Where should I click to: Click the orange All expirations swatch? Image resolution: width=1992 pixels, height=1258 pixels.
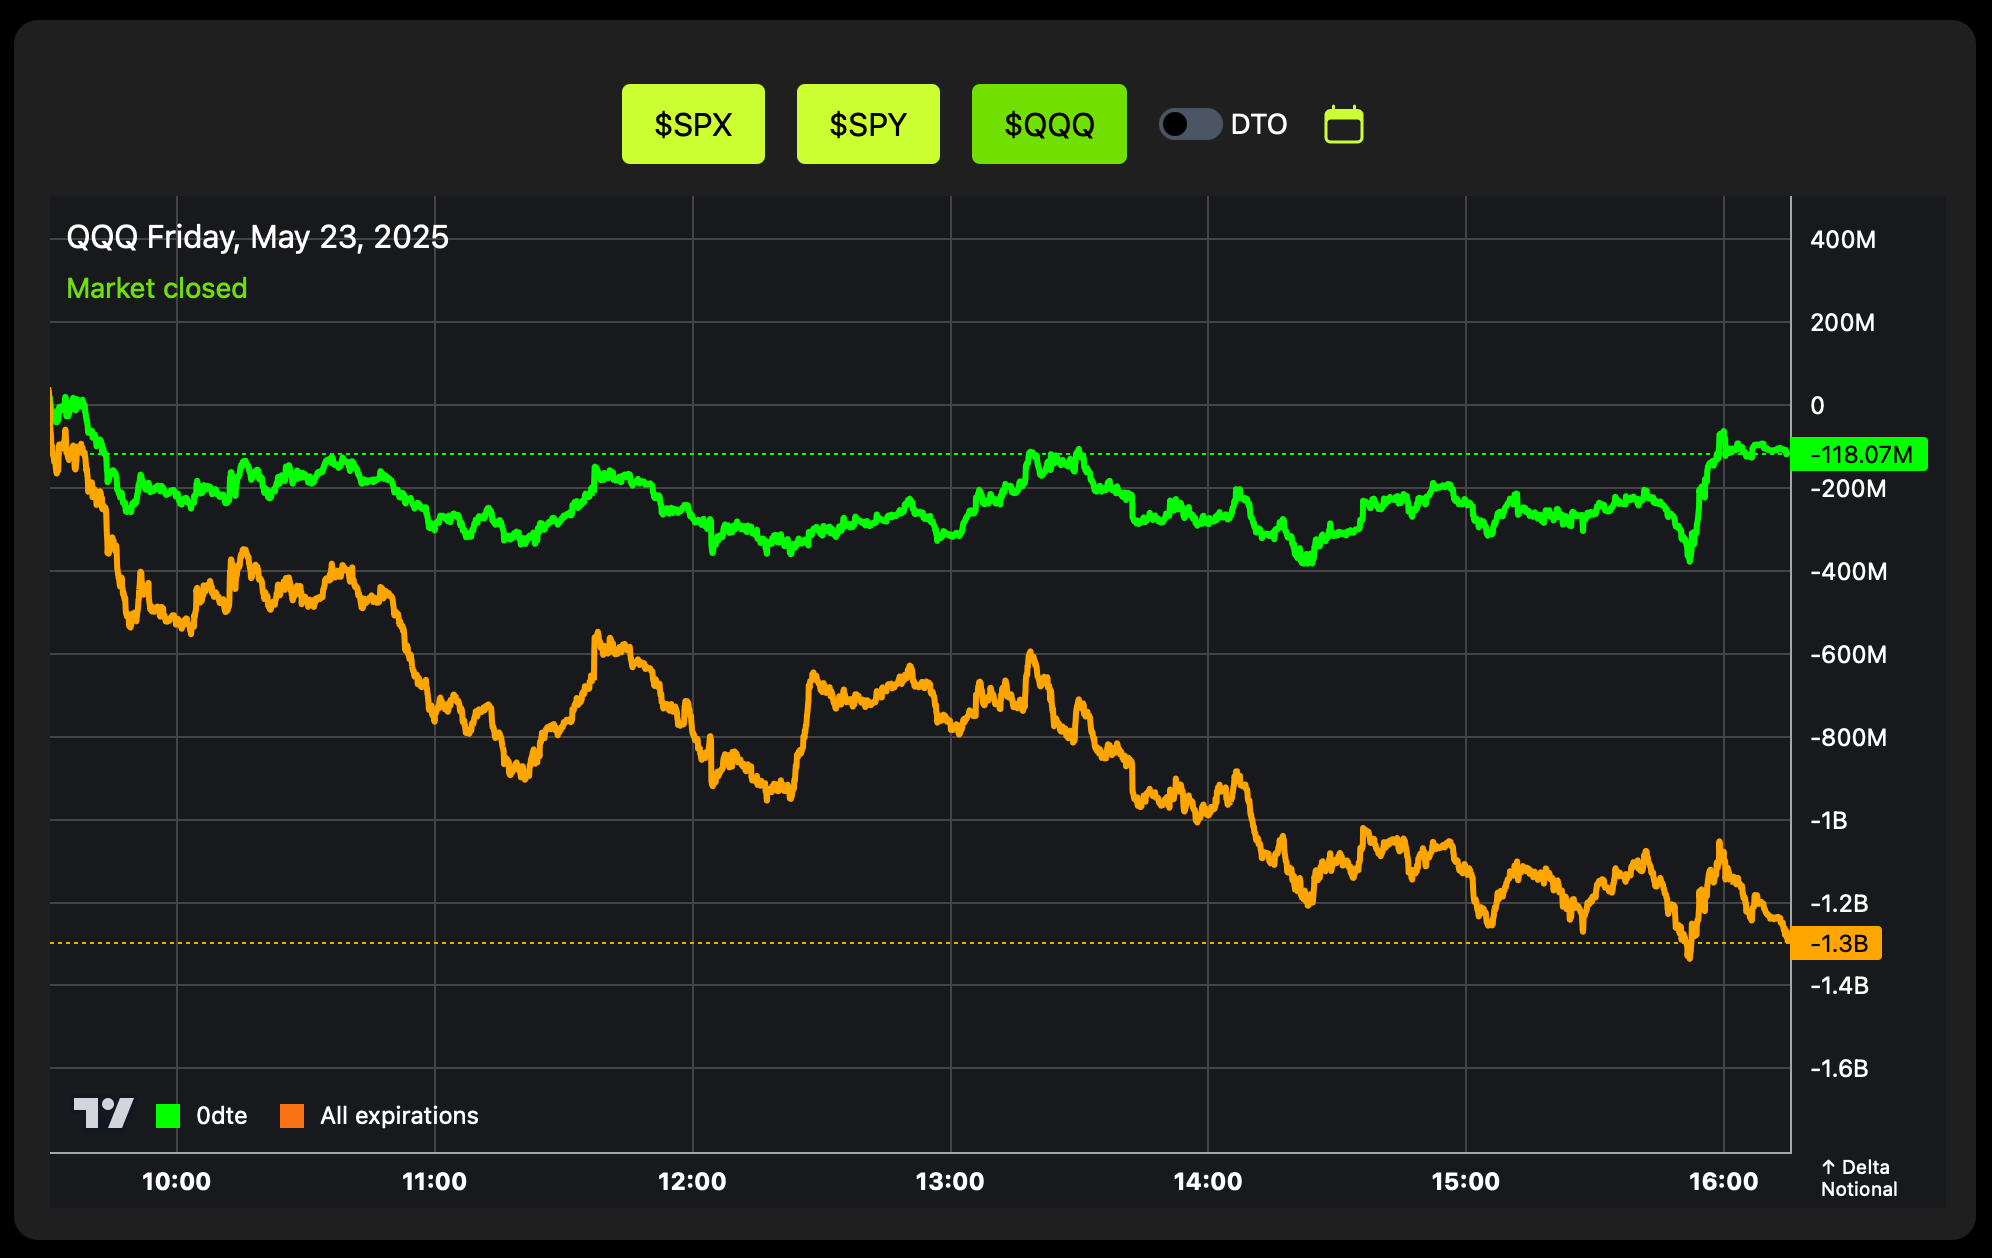click(x=292, y=1115)
